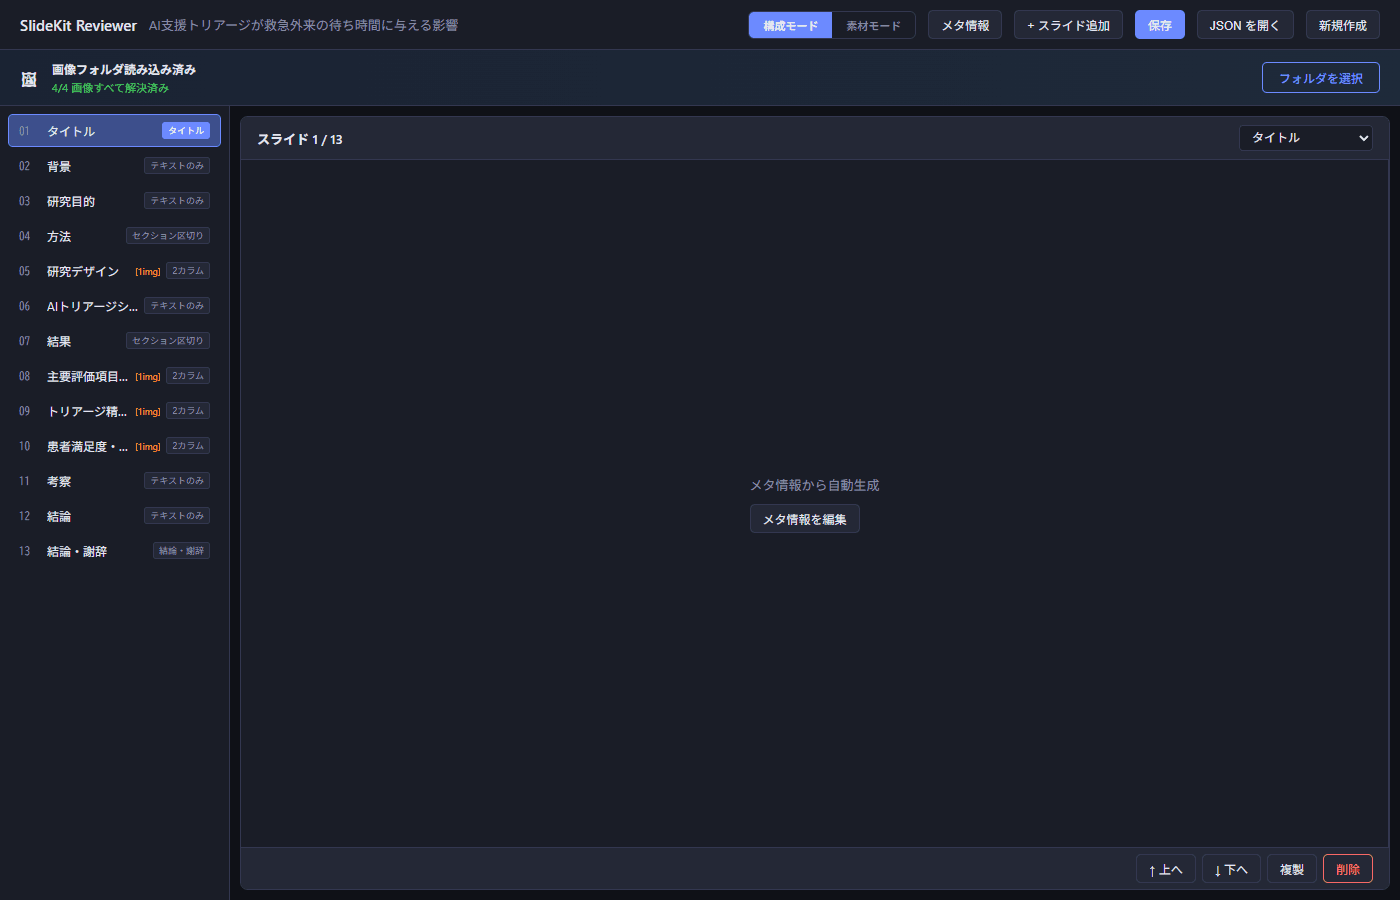This screenshot has height=900, width=1400.
Task: Start a new project via 新規作成
Action: pos(1342,24)
